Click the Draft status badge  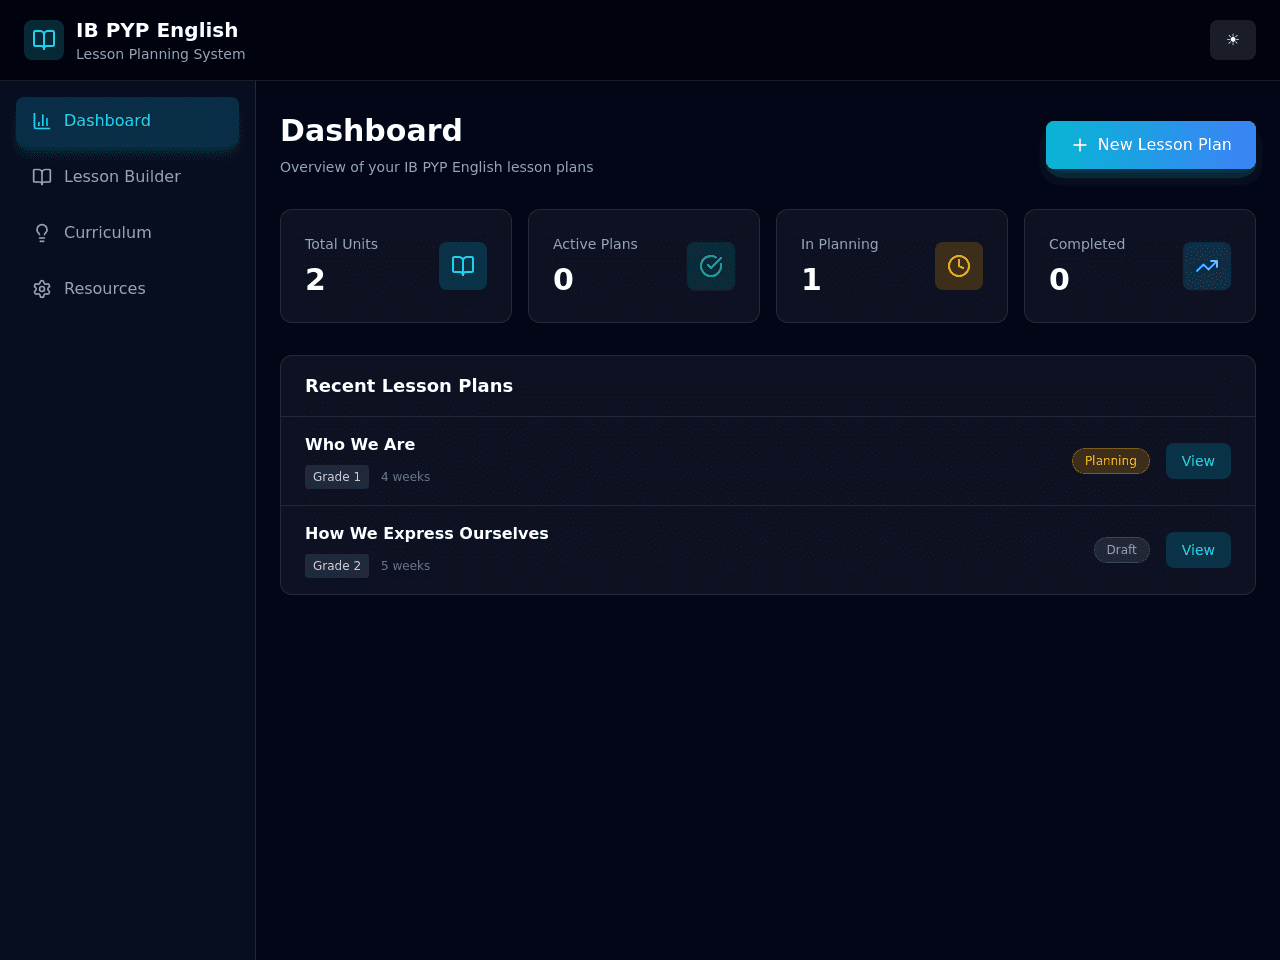(x=1122, y=550)
